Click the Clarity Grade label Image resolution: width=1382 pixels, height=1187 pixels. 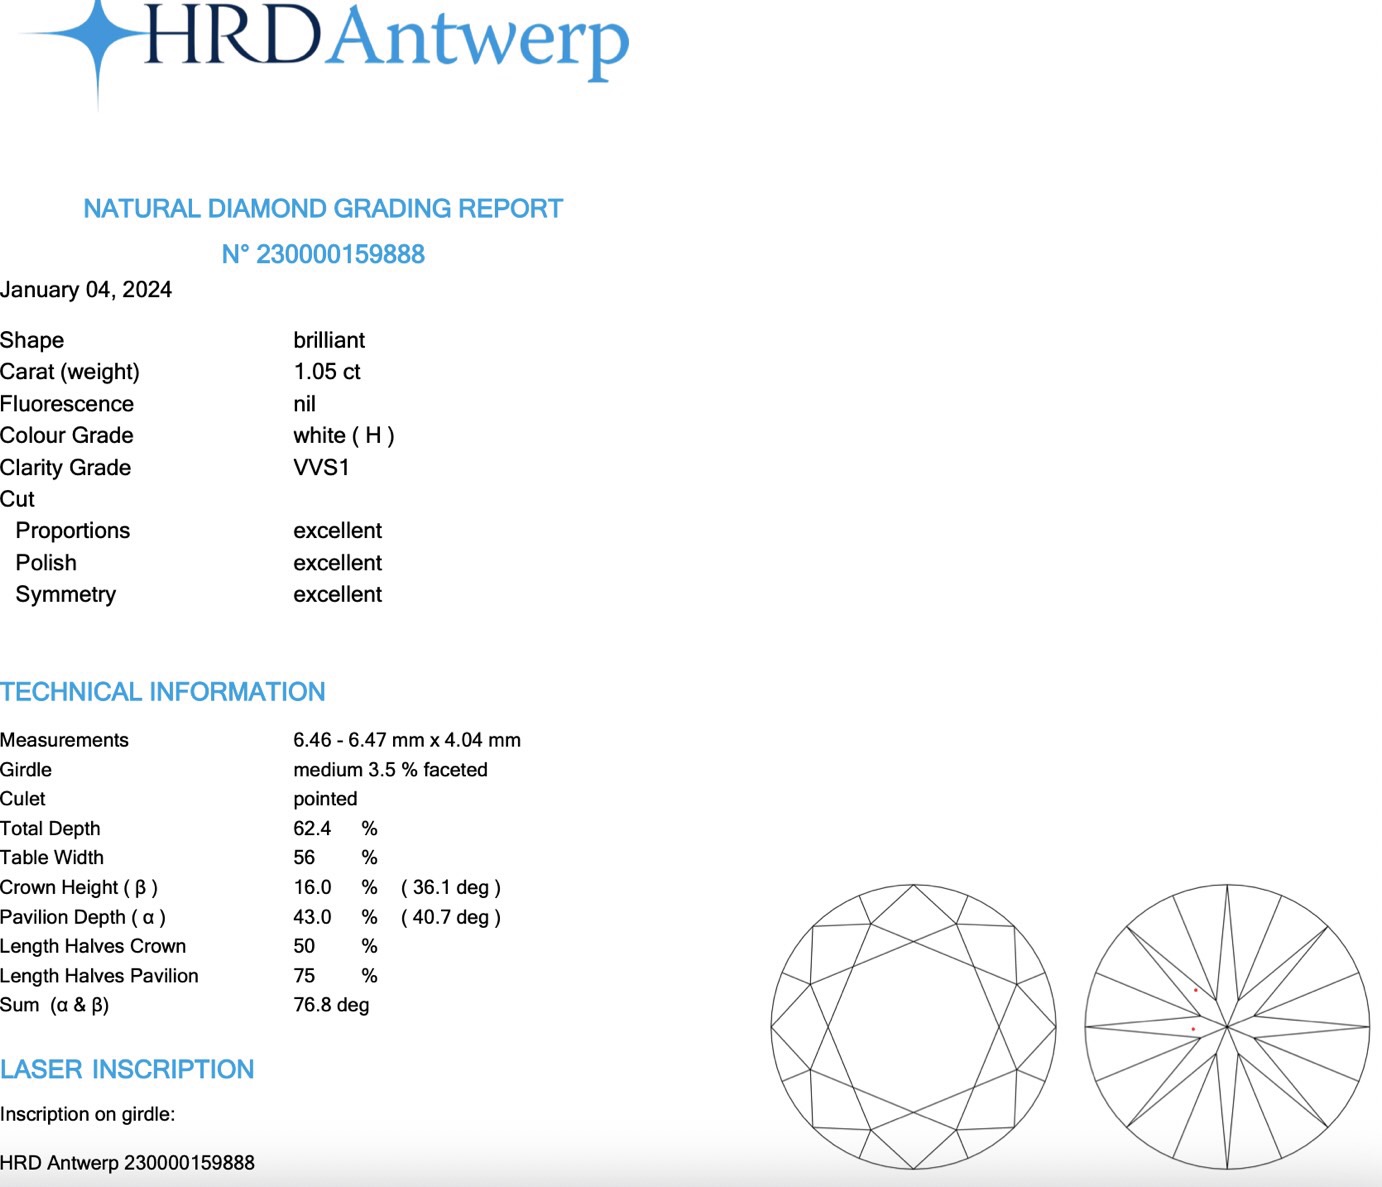point(66,467)
